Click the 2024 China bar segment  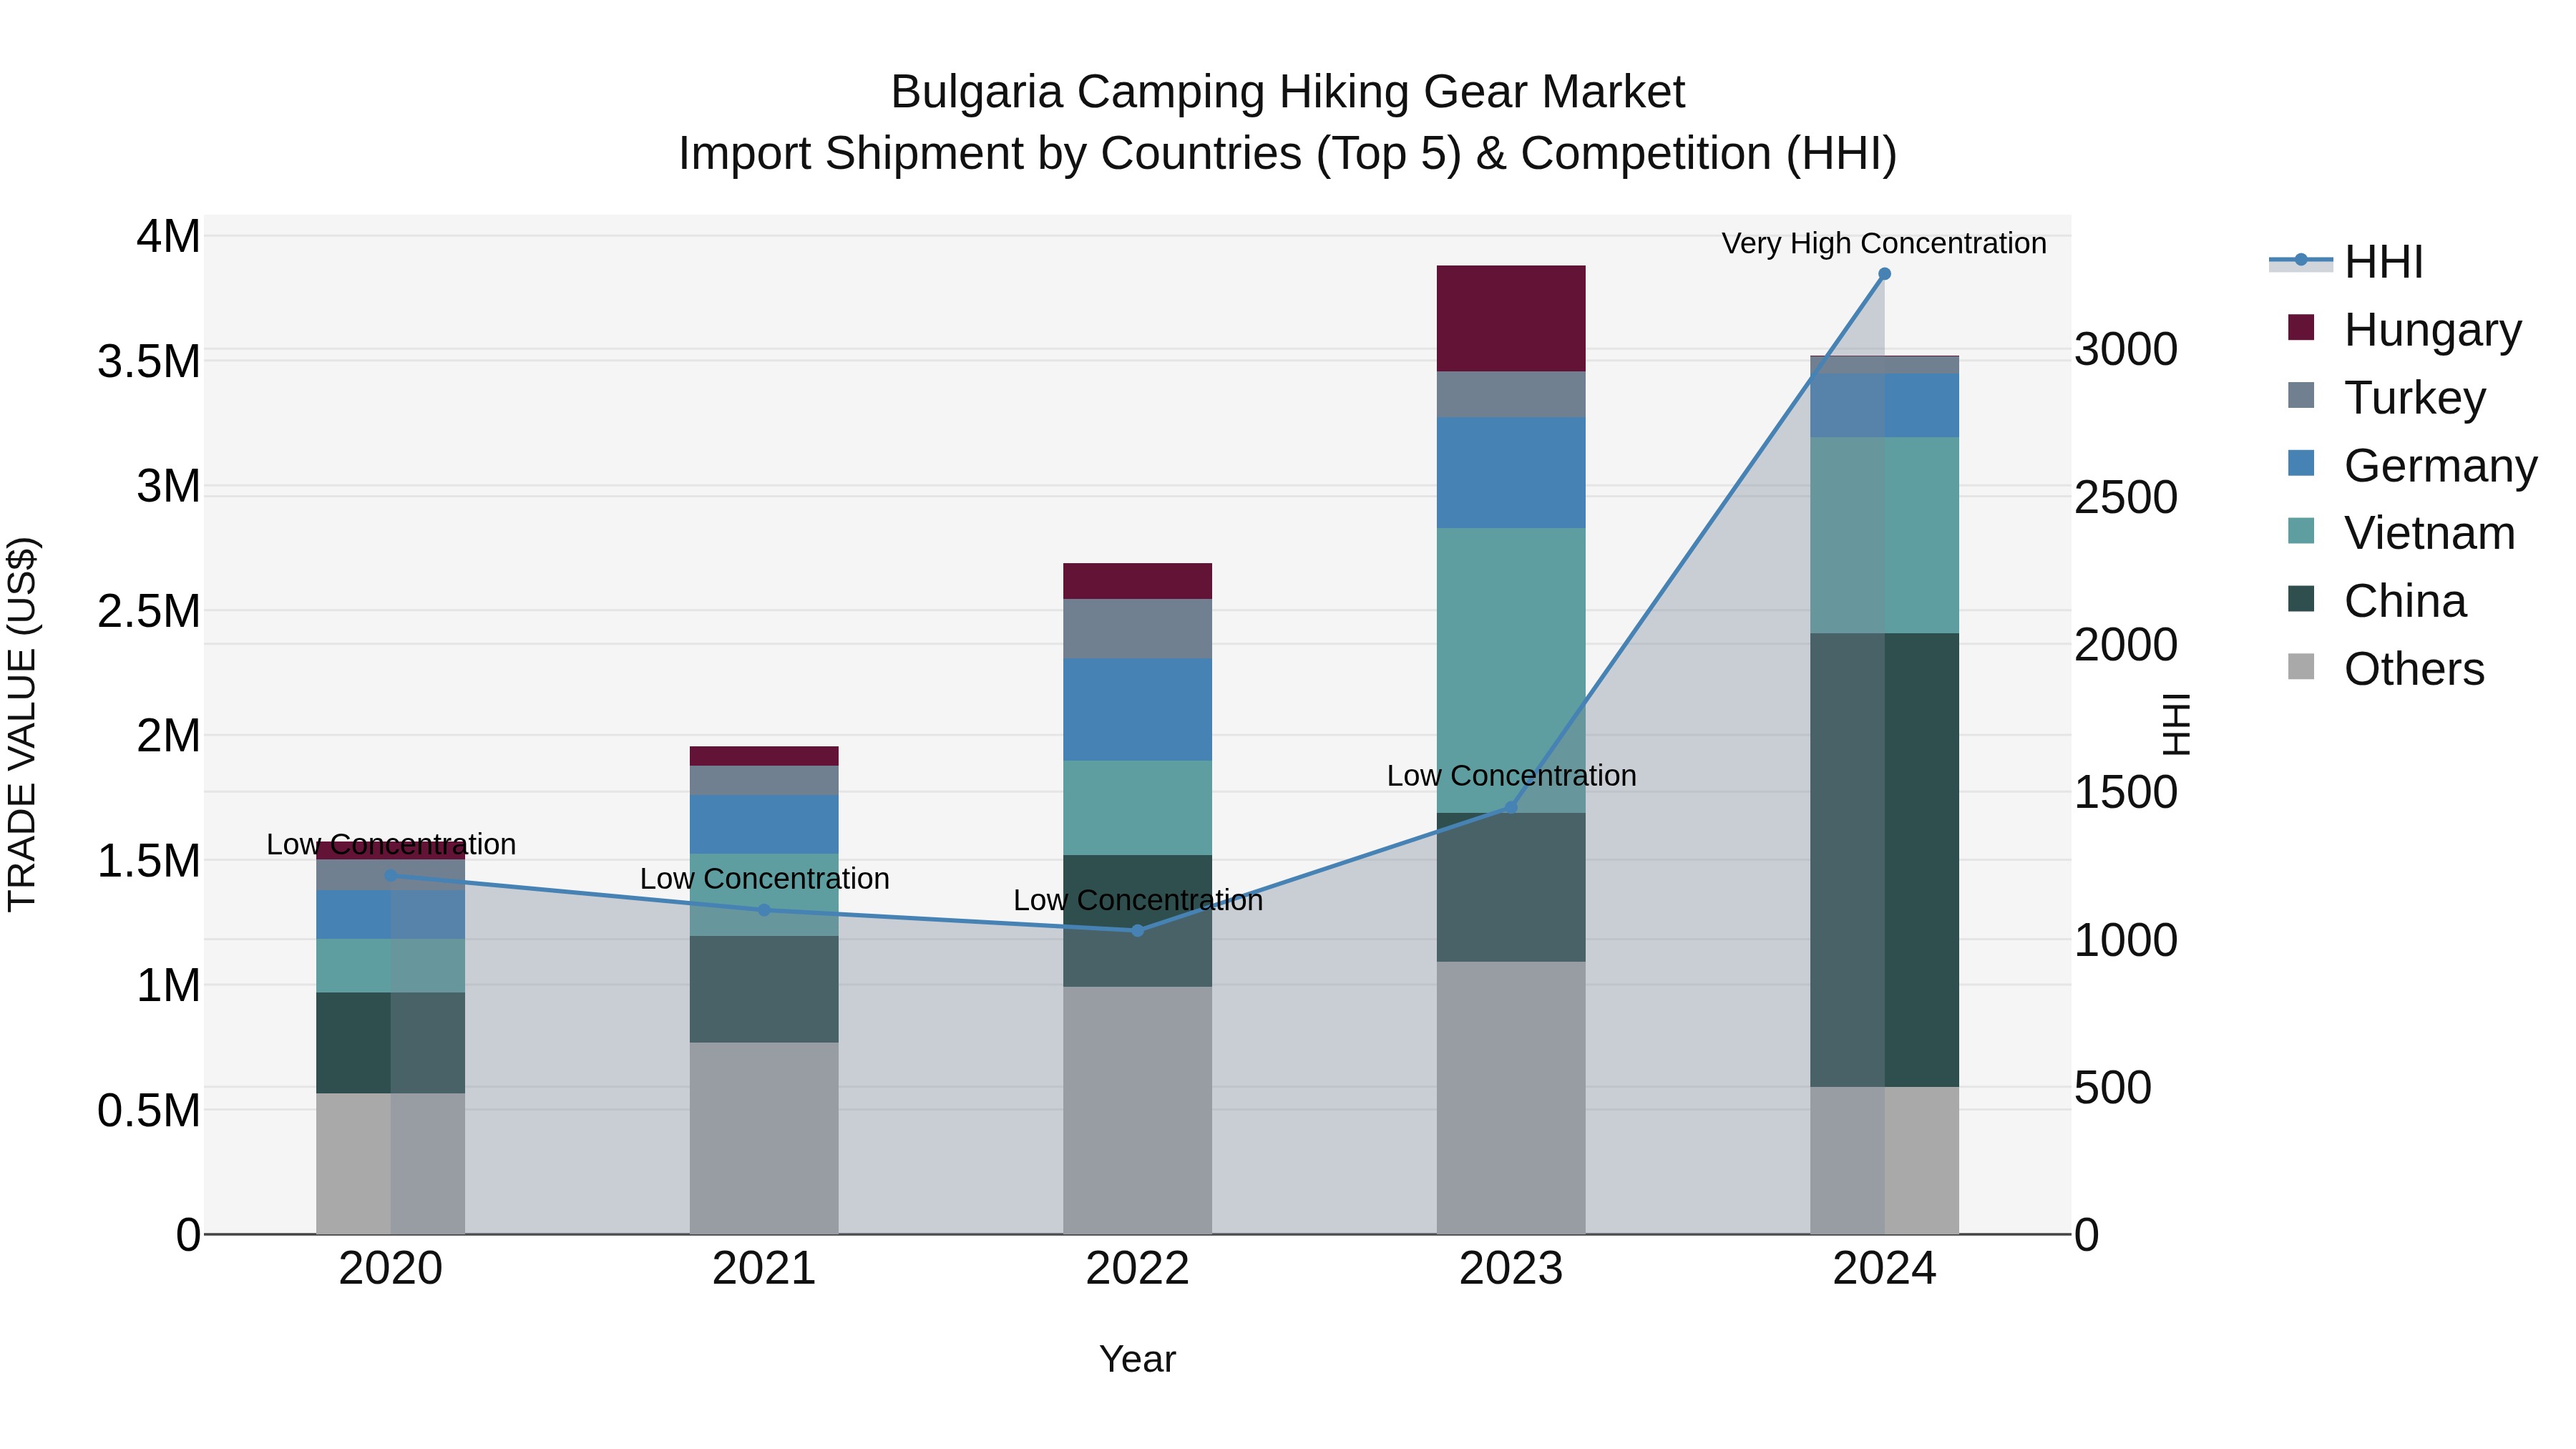click(1885, 860)
